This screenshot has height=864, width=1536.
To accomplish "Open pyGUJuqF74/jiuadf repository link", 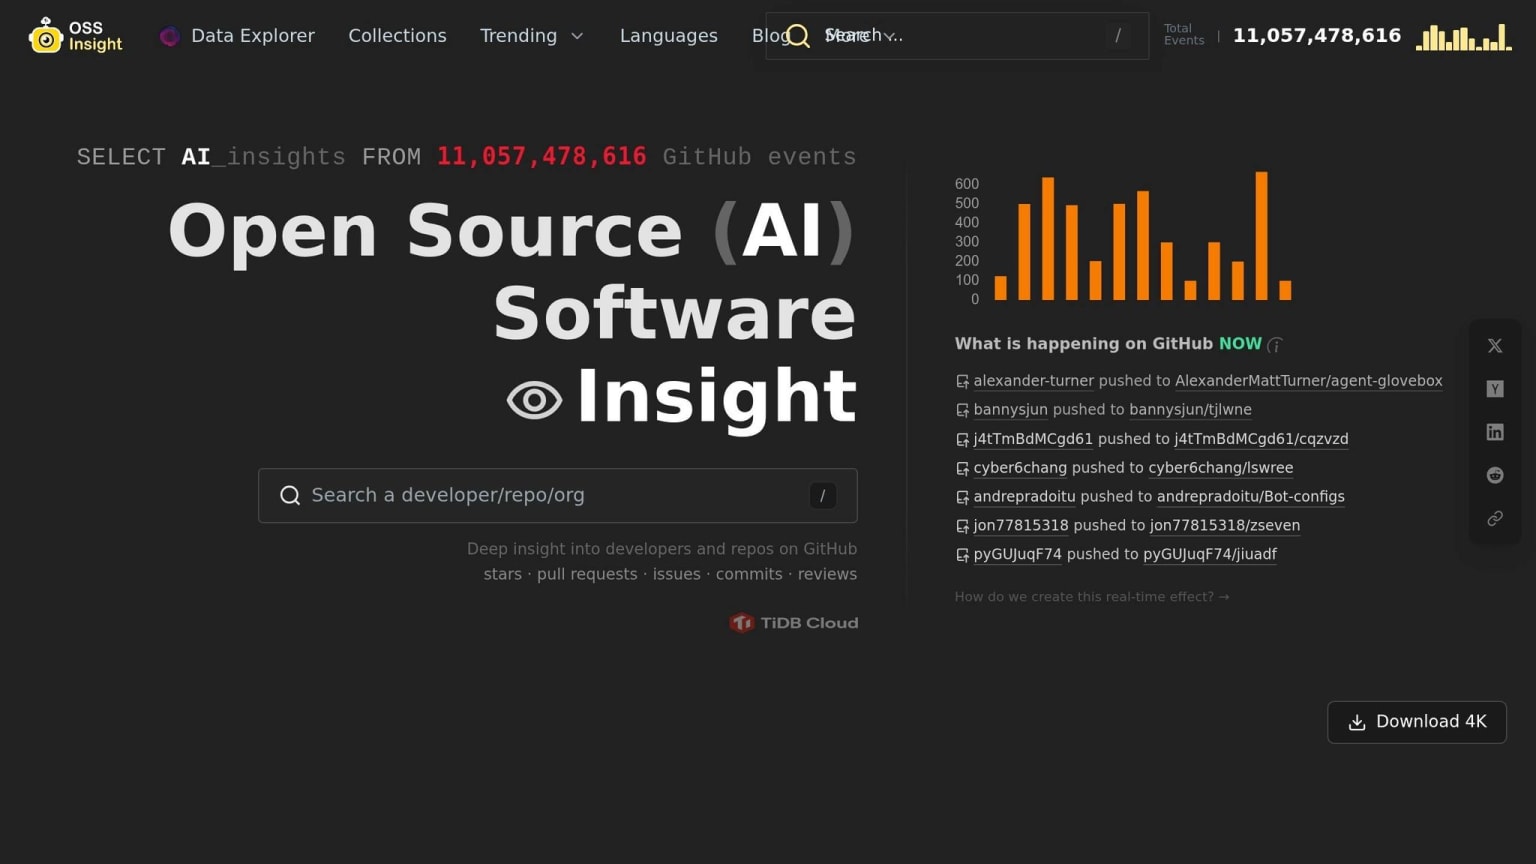I will (x=1210, y=555).
